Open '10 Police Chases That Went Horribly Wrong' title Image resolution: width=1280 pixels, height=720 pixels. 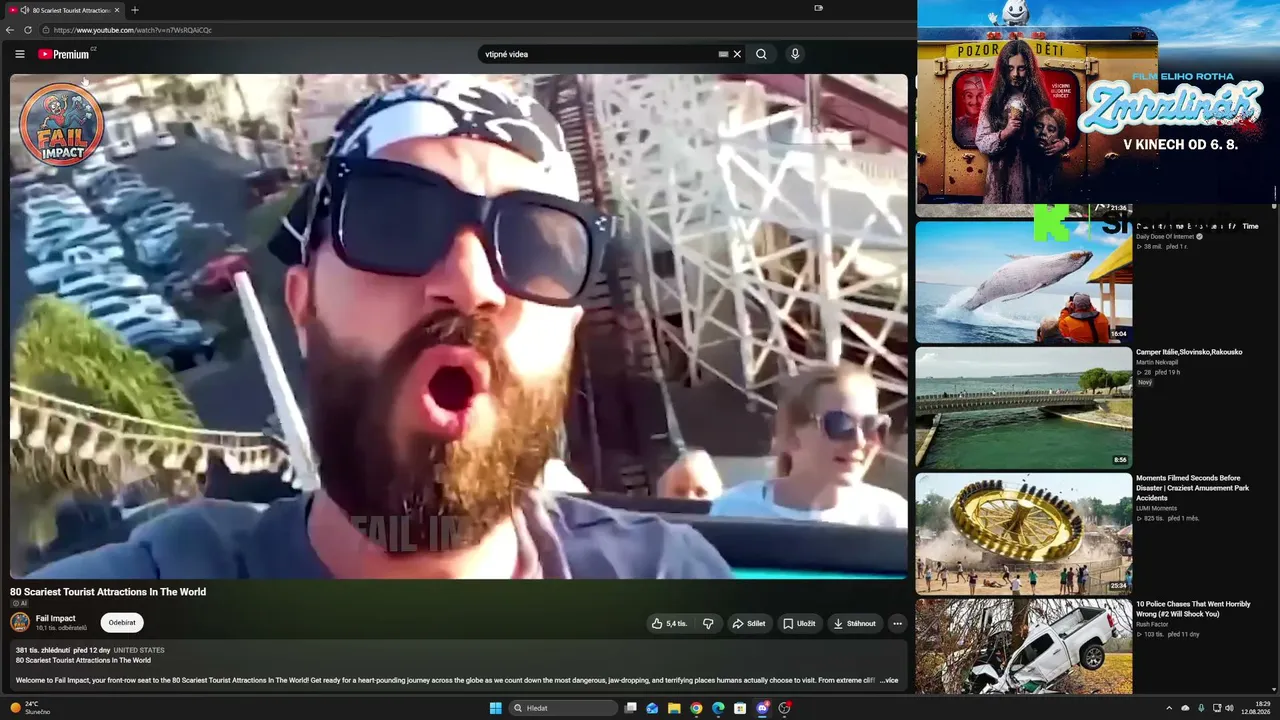click(x=1193, y=609)
